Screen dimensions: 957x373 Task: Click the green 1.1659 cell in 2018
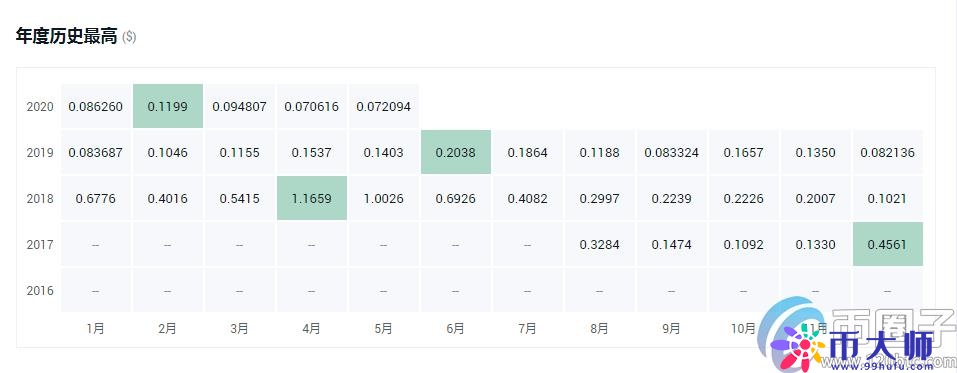311,198
